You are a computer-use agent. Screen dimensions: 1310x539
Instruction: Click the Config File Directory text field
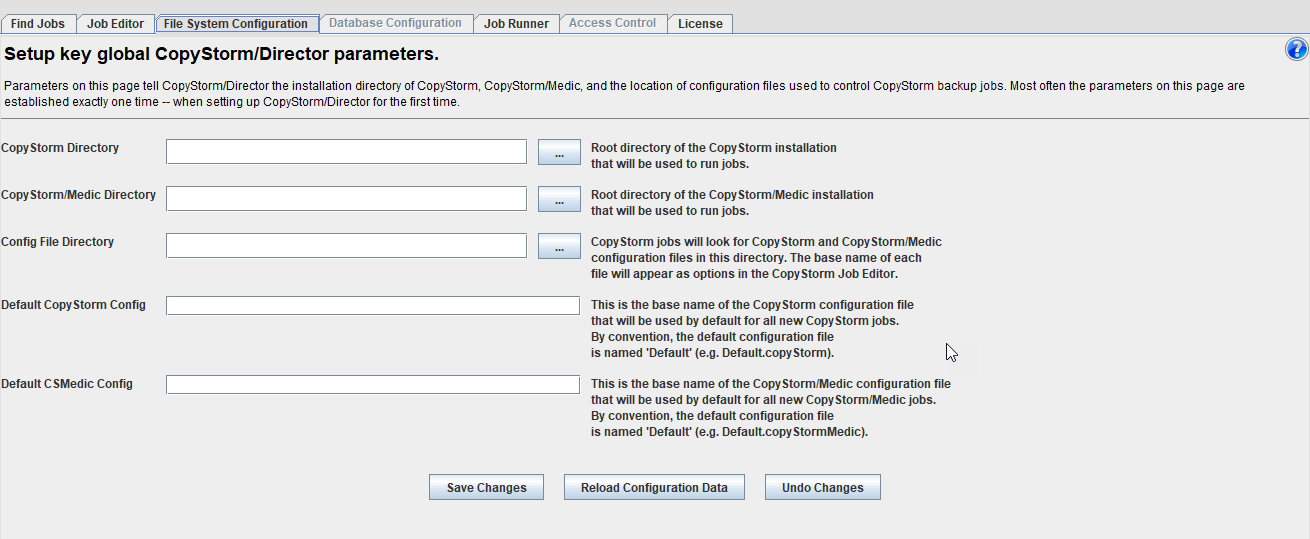pyautogui.click(x=346, y=245)
